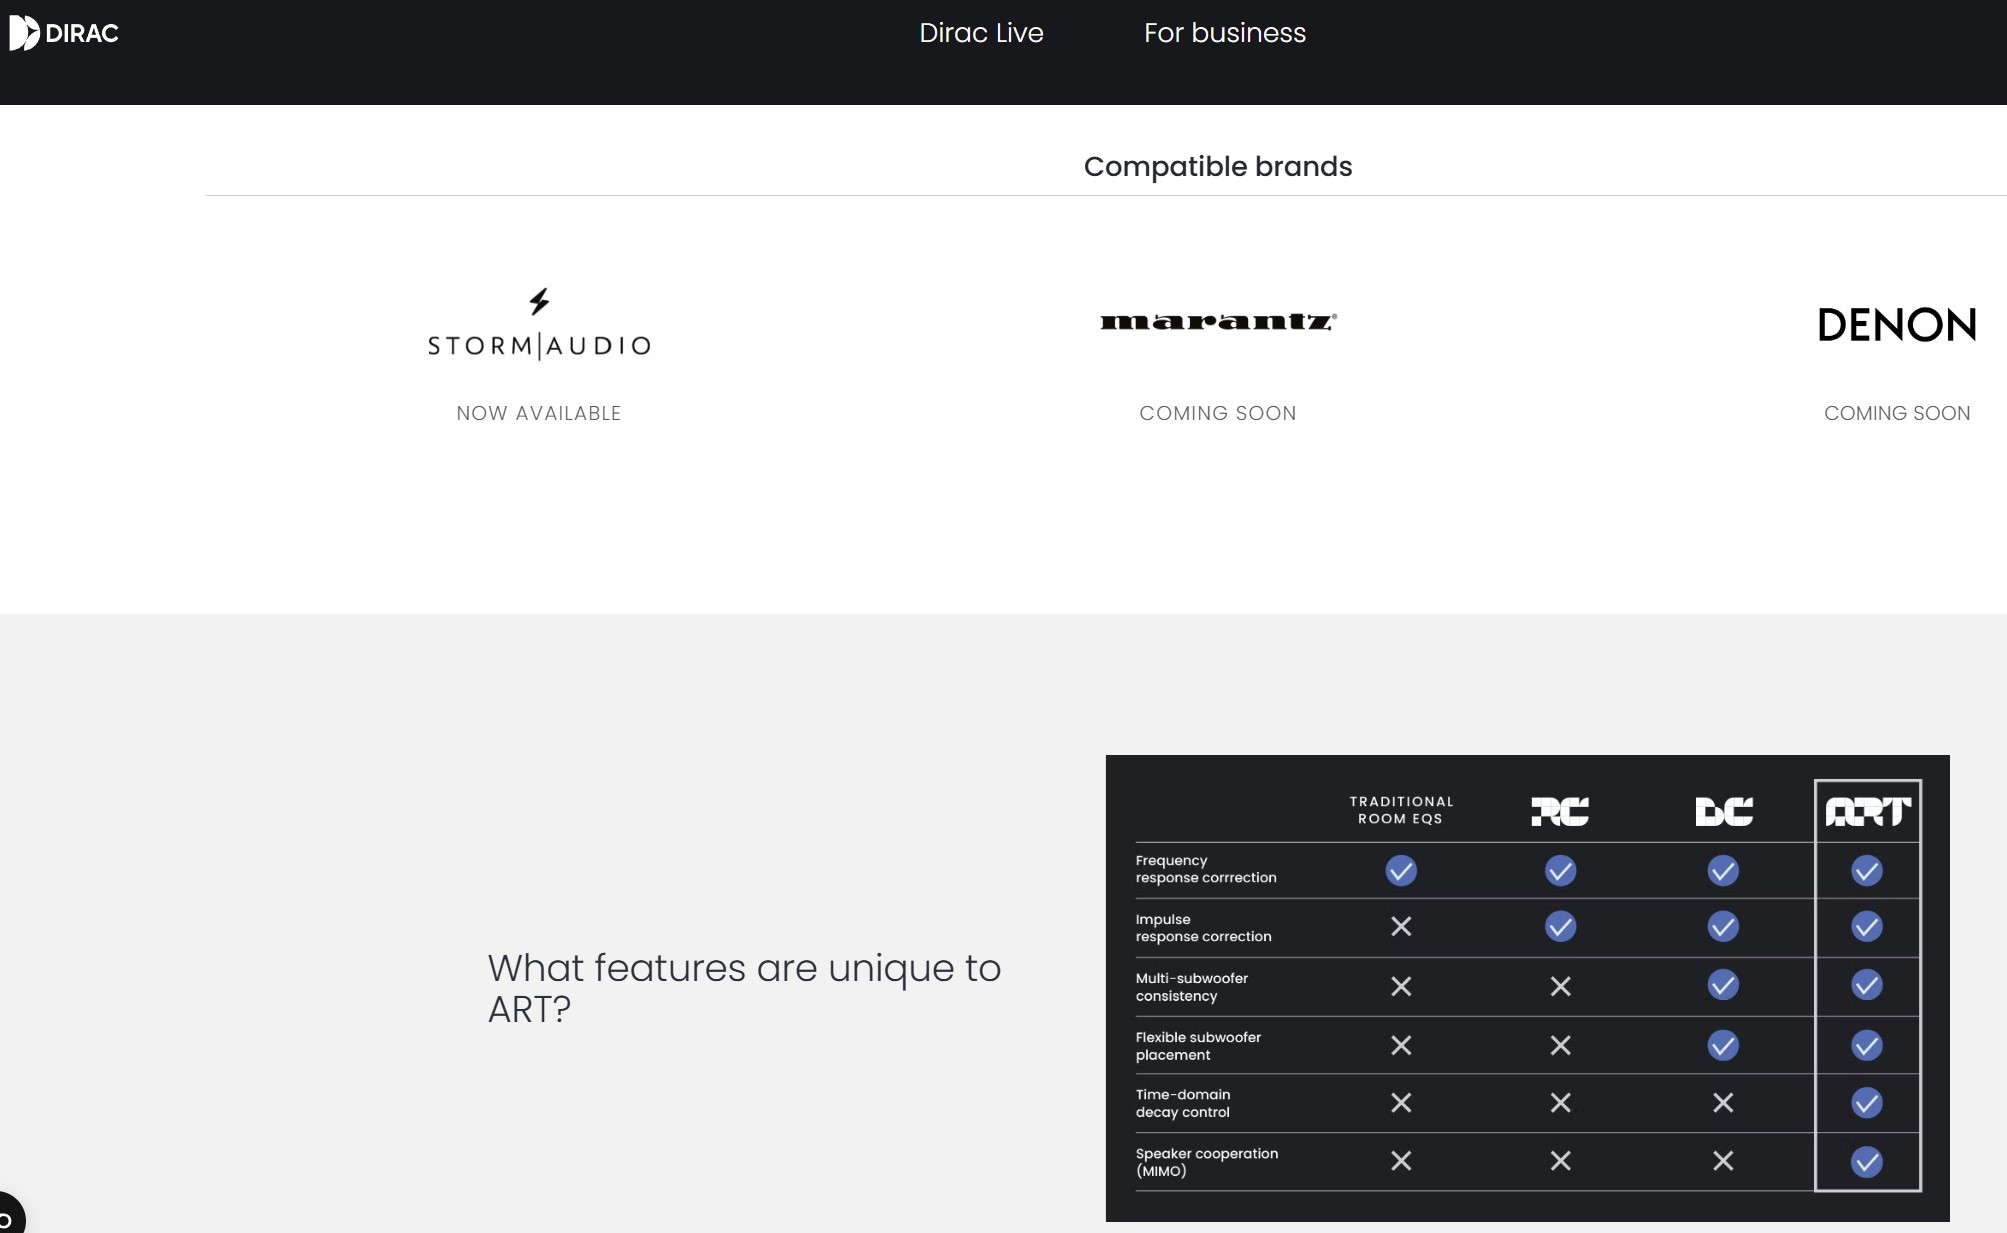Click the chat widget icon at bottom-left
The height and width of the screenshot is (1233, 2007).
pyautogui.click(x=8, y=1216)
